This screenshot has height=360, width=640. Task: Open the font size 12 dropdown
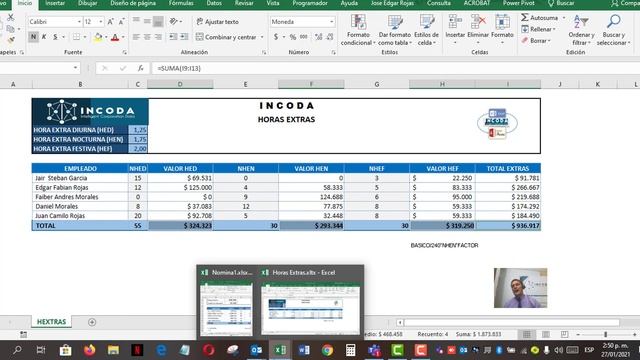coord(100,22)
